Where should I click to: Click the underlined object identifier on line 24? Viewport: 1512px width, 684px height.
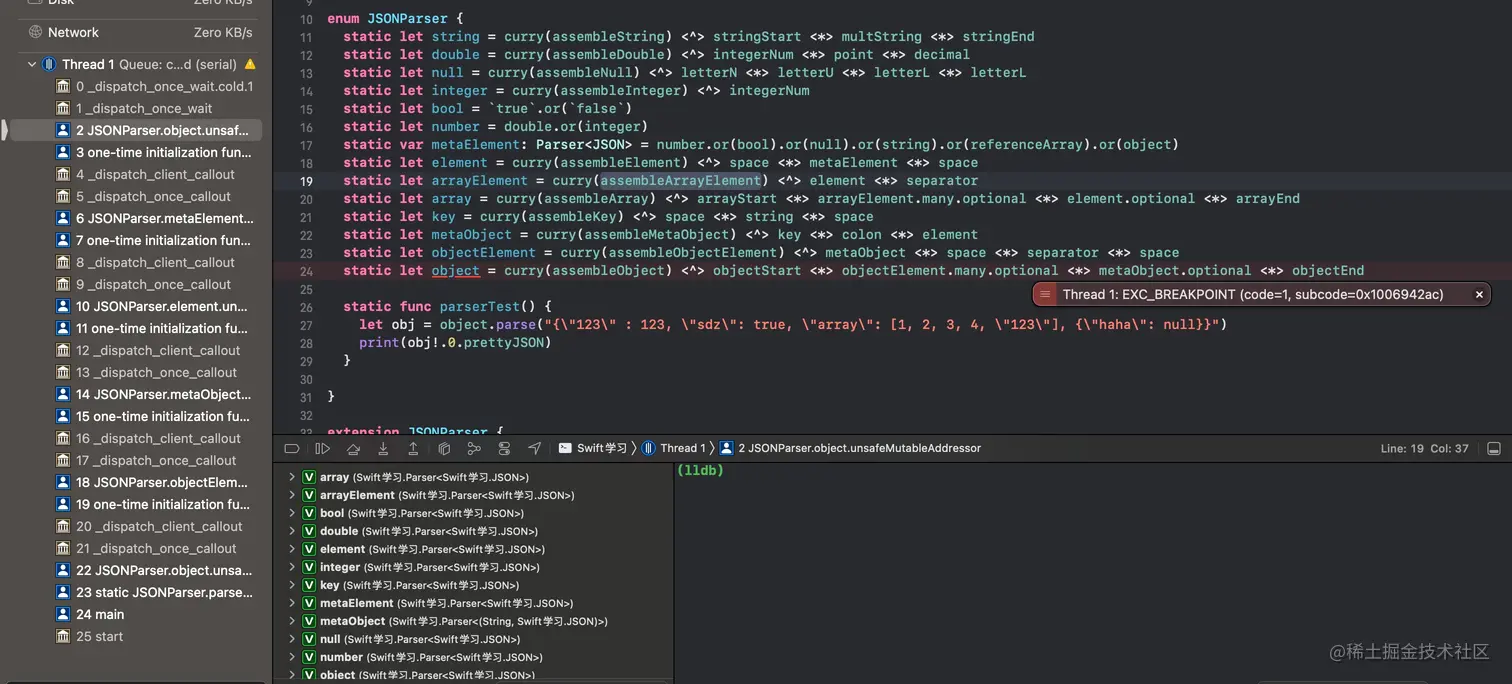point(456,271)
